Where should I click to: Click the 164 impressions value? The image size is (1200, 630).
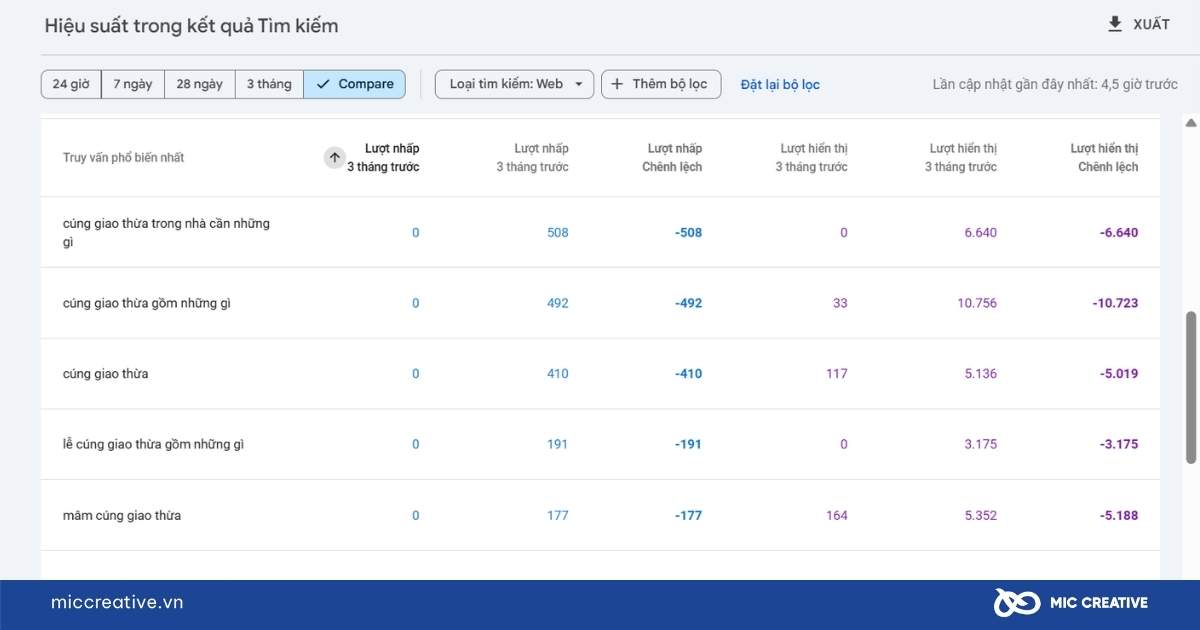tap(837, 515)
